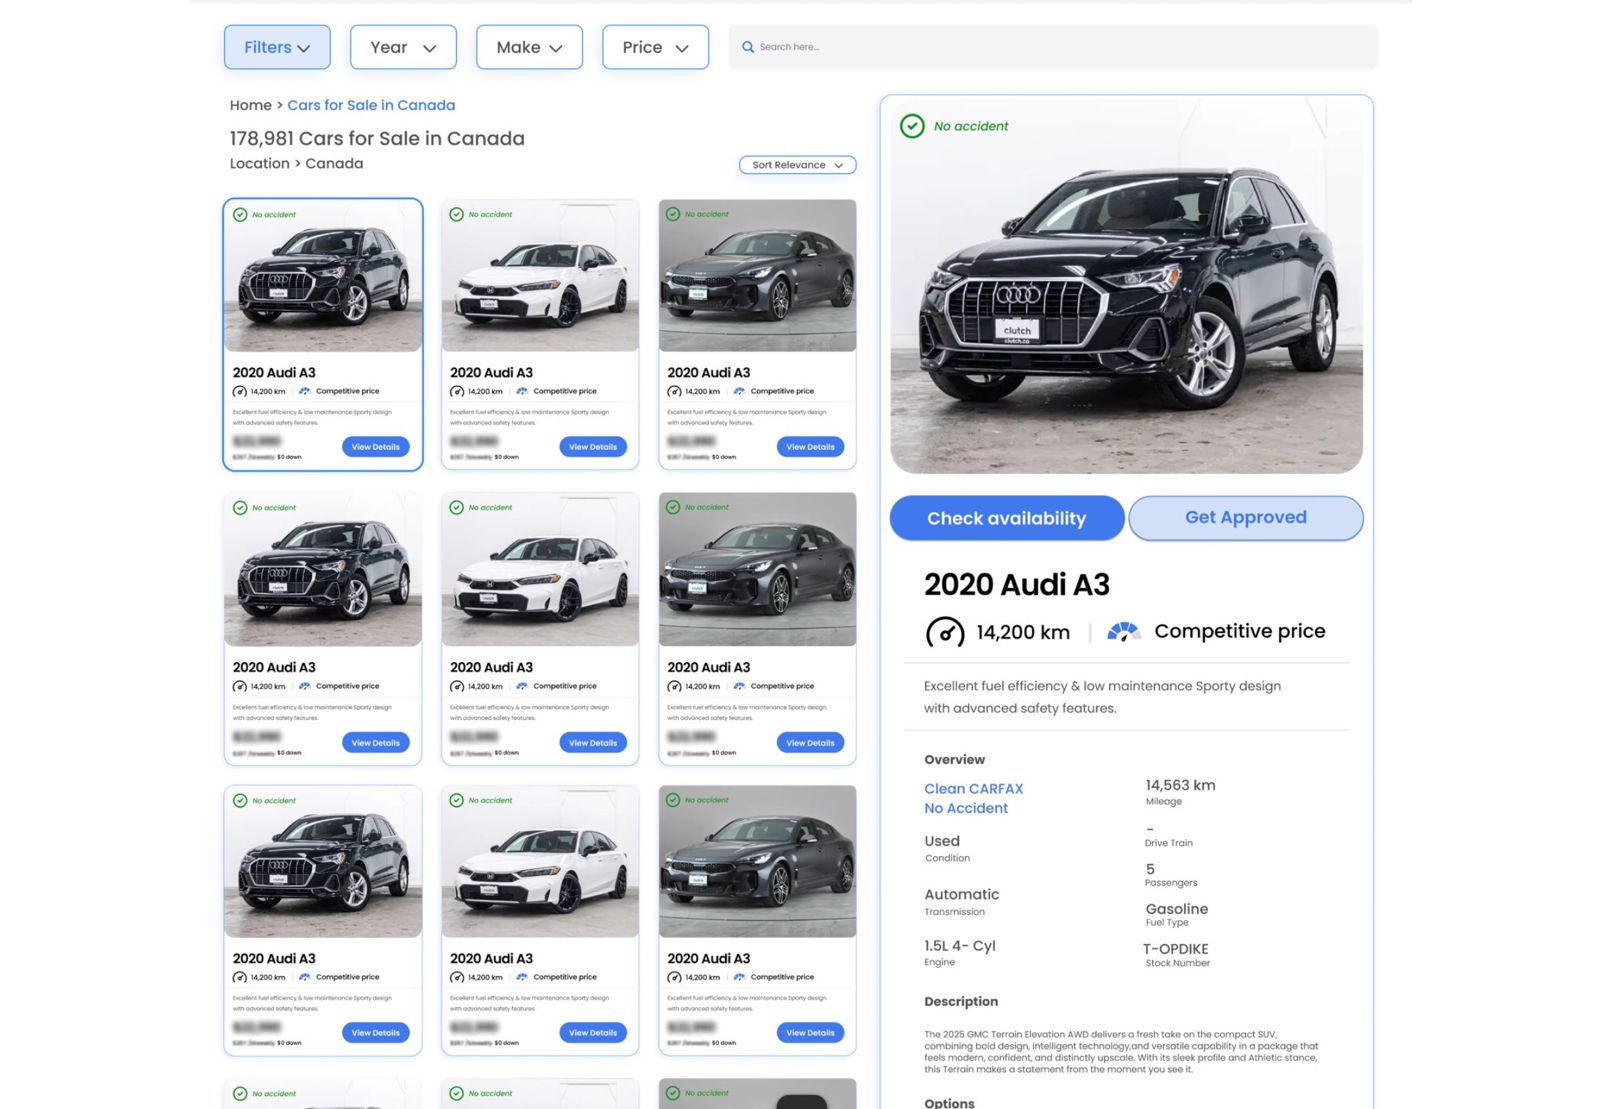
Task: Select the second-row grey sedan thumbnail
Action: tap(757, 569)
